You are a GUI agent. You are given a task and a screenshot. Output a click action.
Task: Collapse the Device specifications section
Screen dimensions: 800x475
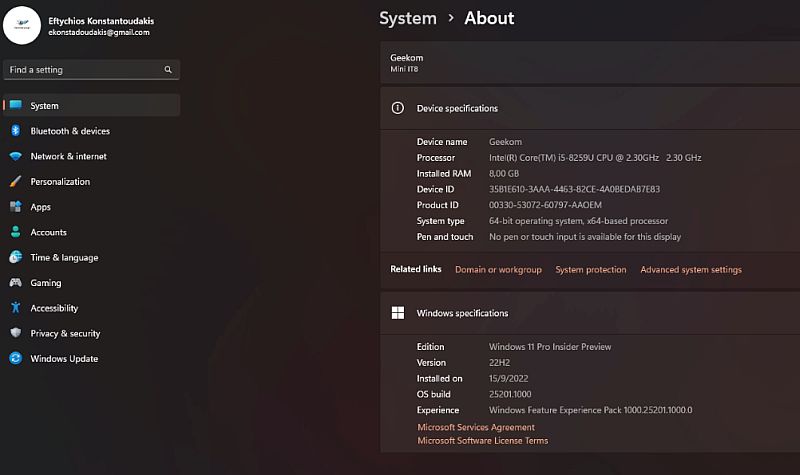(590, 108)
